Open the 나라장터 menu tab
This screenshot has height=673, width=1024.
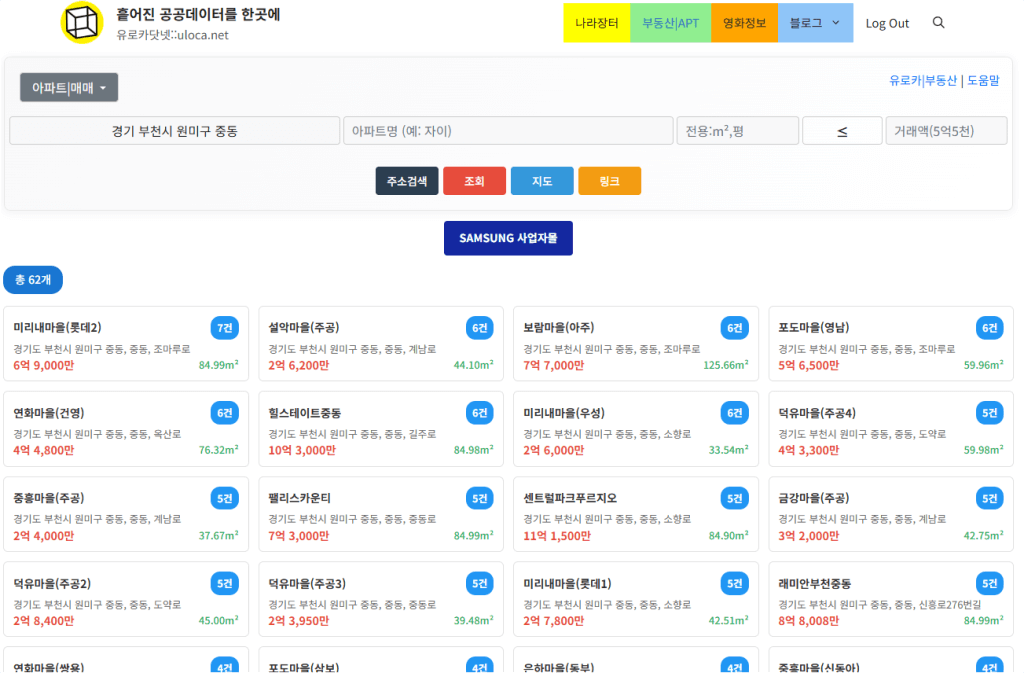point(596,23)
